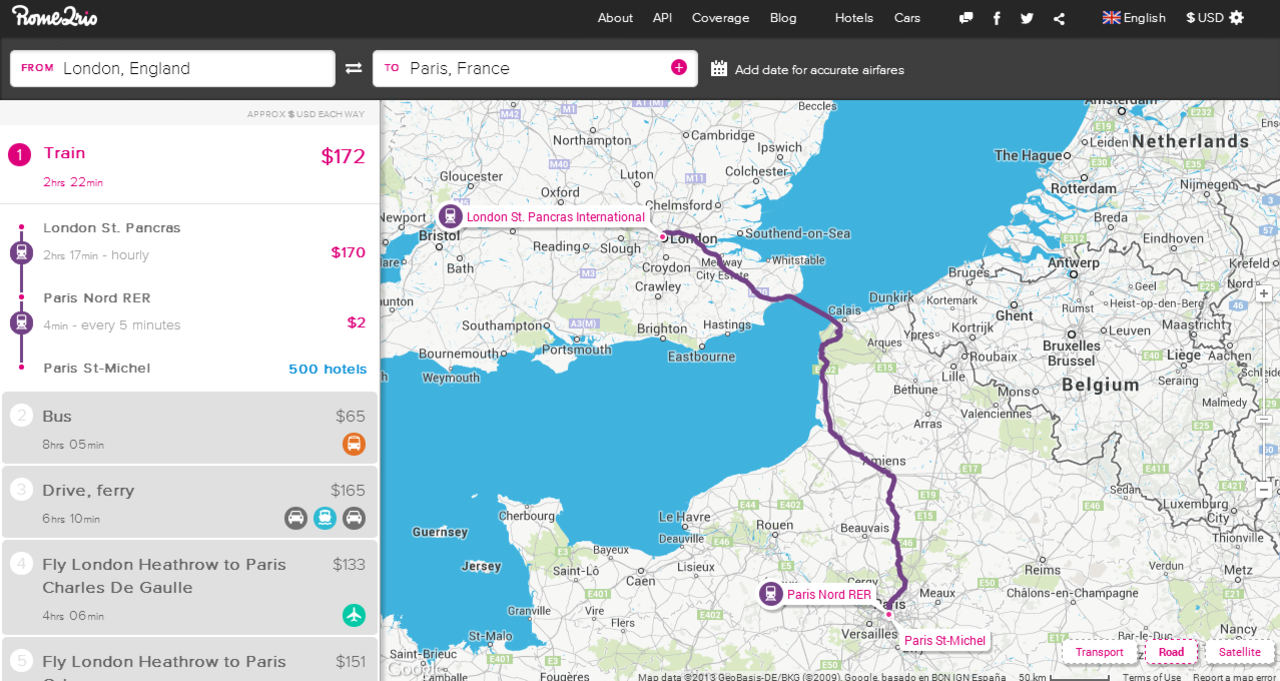
Task: Select the number 1 route badge for Train
Action: [x=19, y=154]
